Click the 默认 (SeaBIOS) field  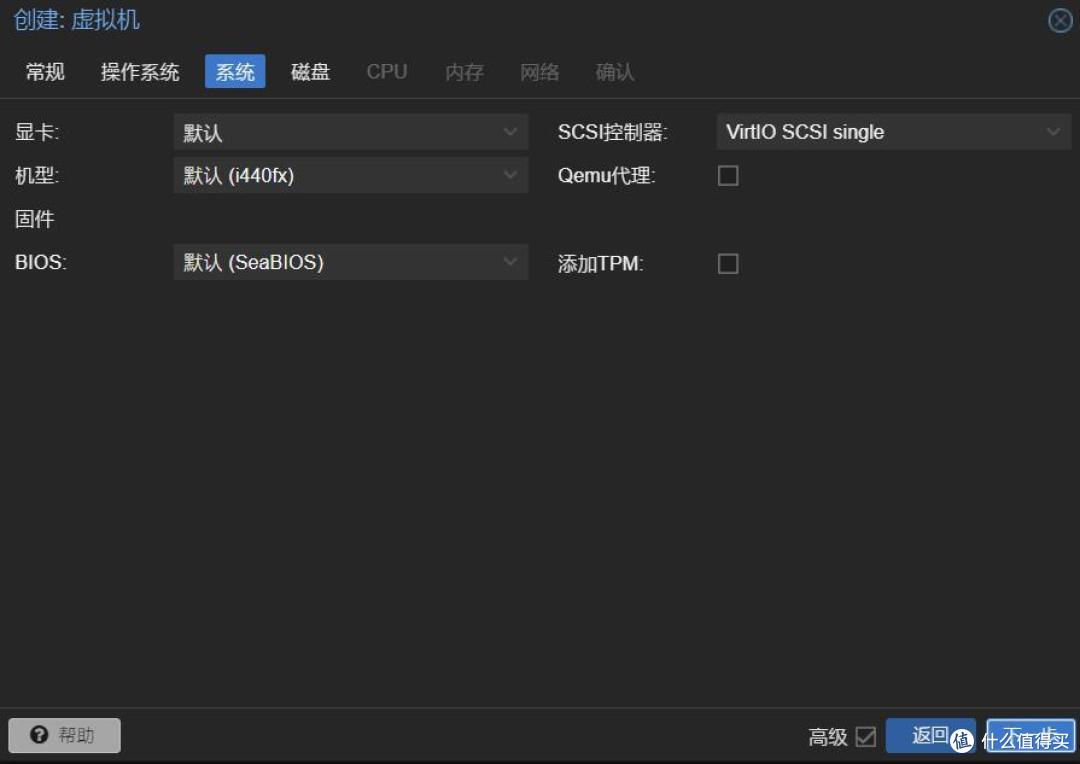[x=351, y=262]
